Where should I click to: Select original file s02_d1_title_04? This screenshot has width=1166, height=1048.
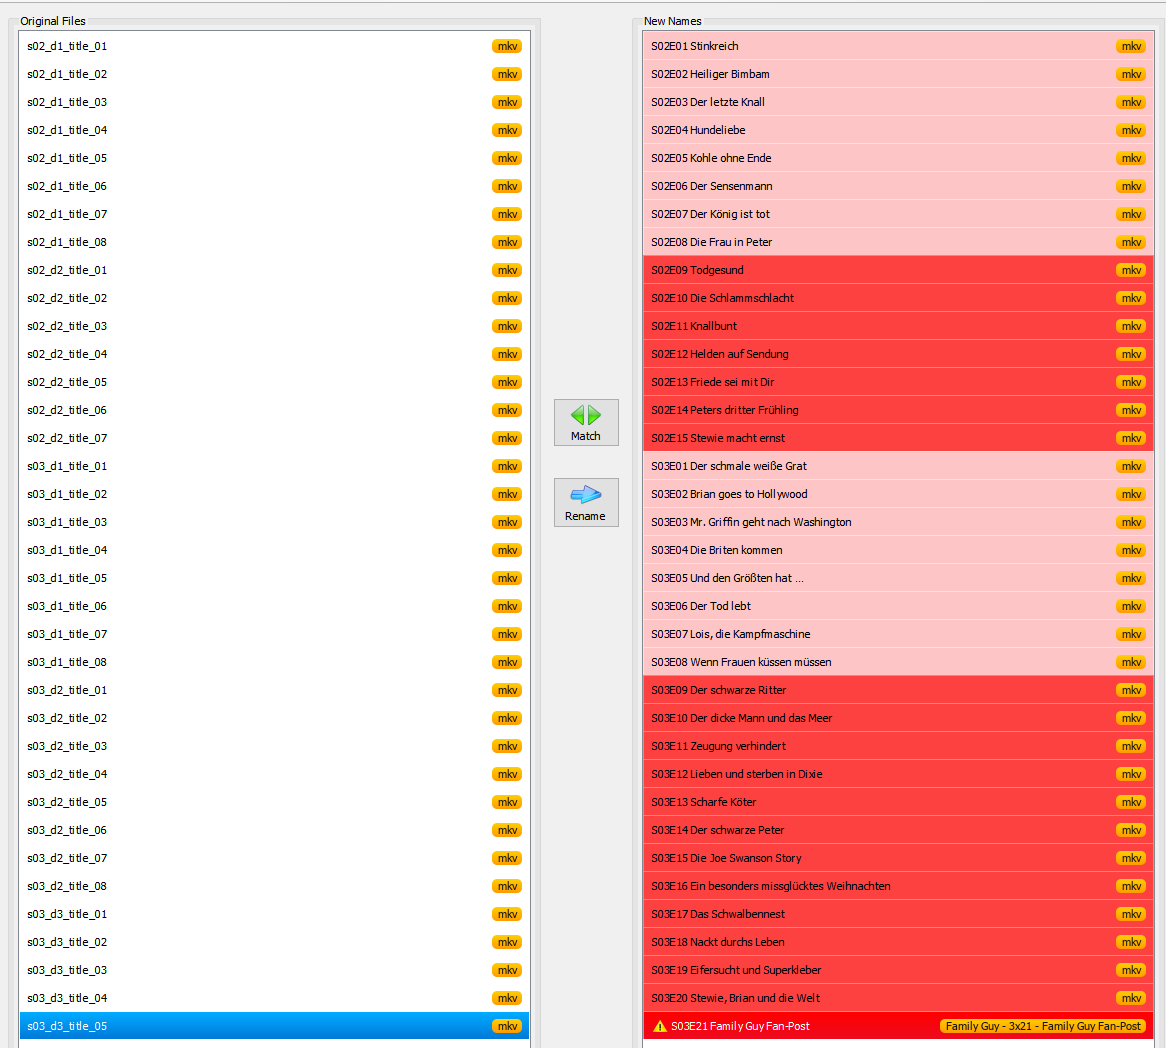[x=67, y=130]
